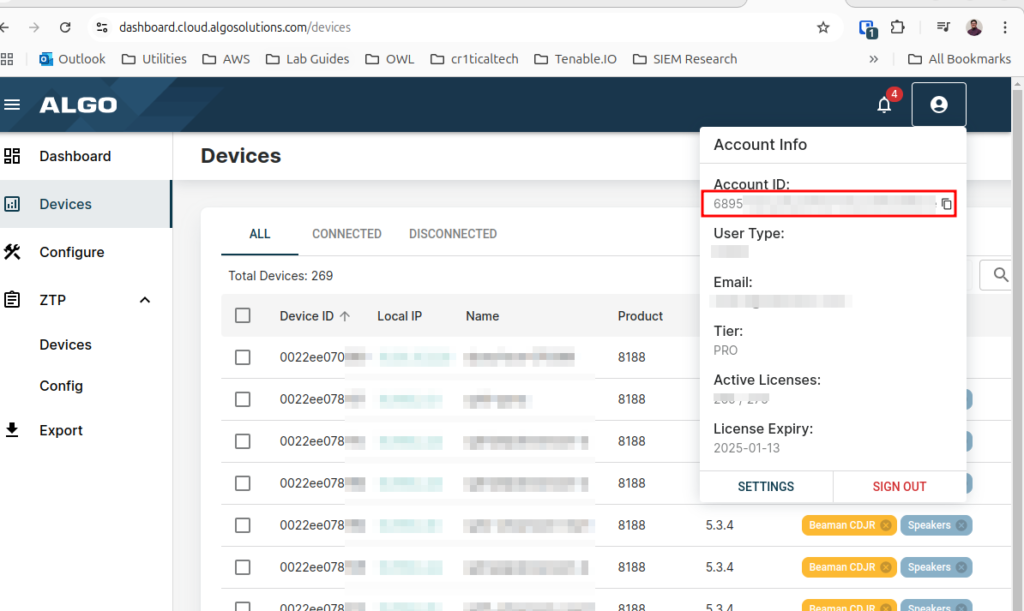Click the notifications bell icon
The image size is (1024, 611).
pyautogui.click(x=884, y=105)
